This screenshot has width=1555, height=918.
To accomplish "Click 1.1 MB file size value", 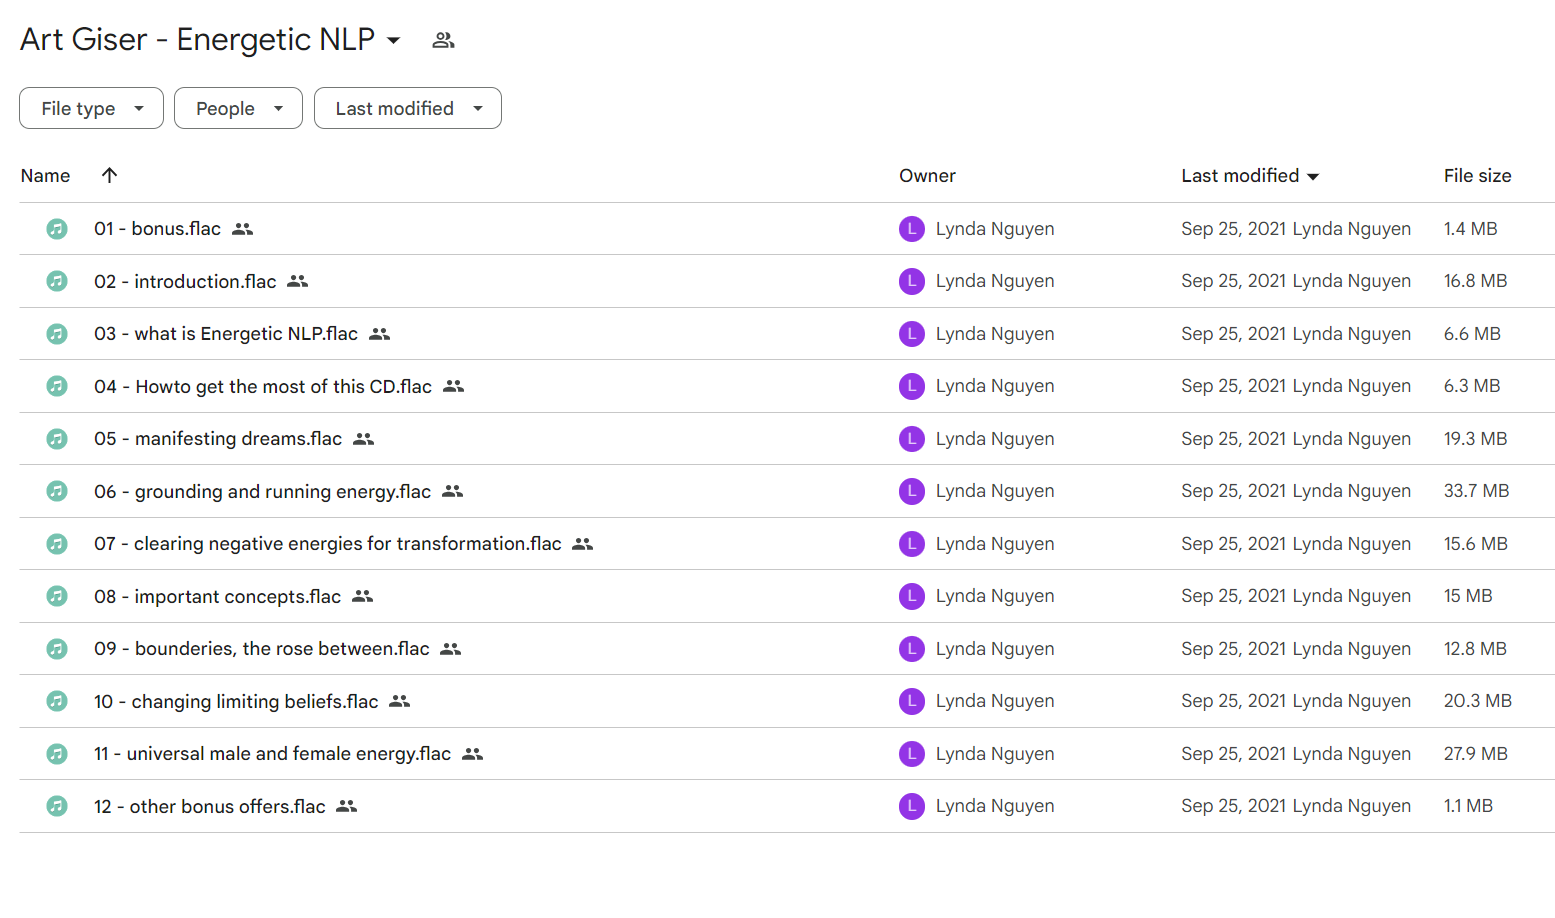I will (x=1468, y=806).
